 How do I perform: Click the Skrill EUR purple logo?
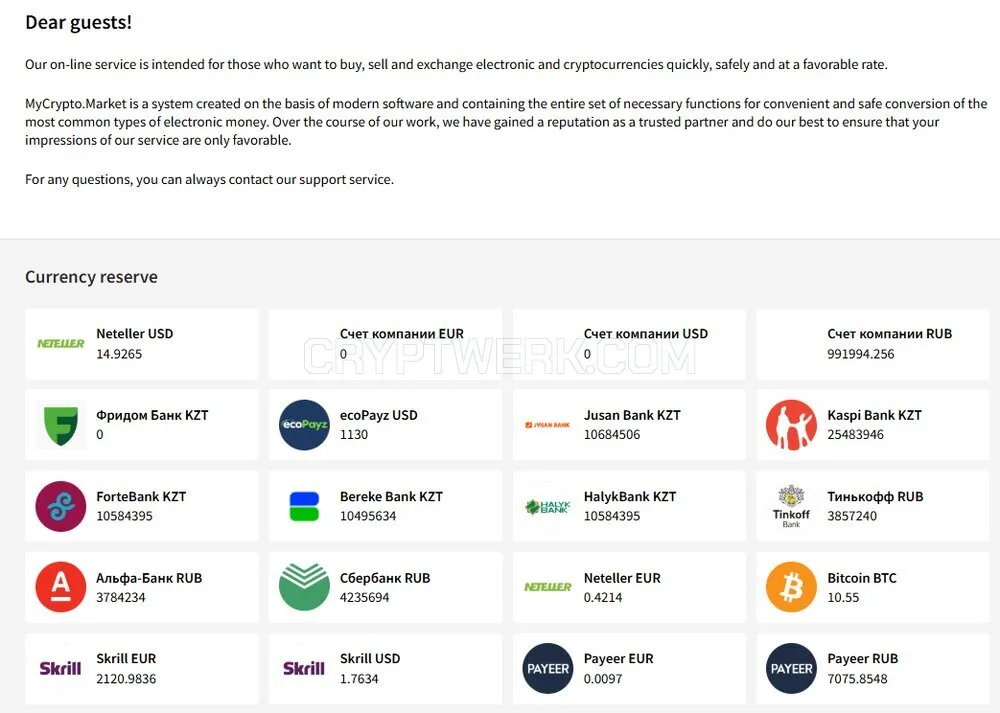[x=61, y=668]
